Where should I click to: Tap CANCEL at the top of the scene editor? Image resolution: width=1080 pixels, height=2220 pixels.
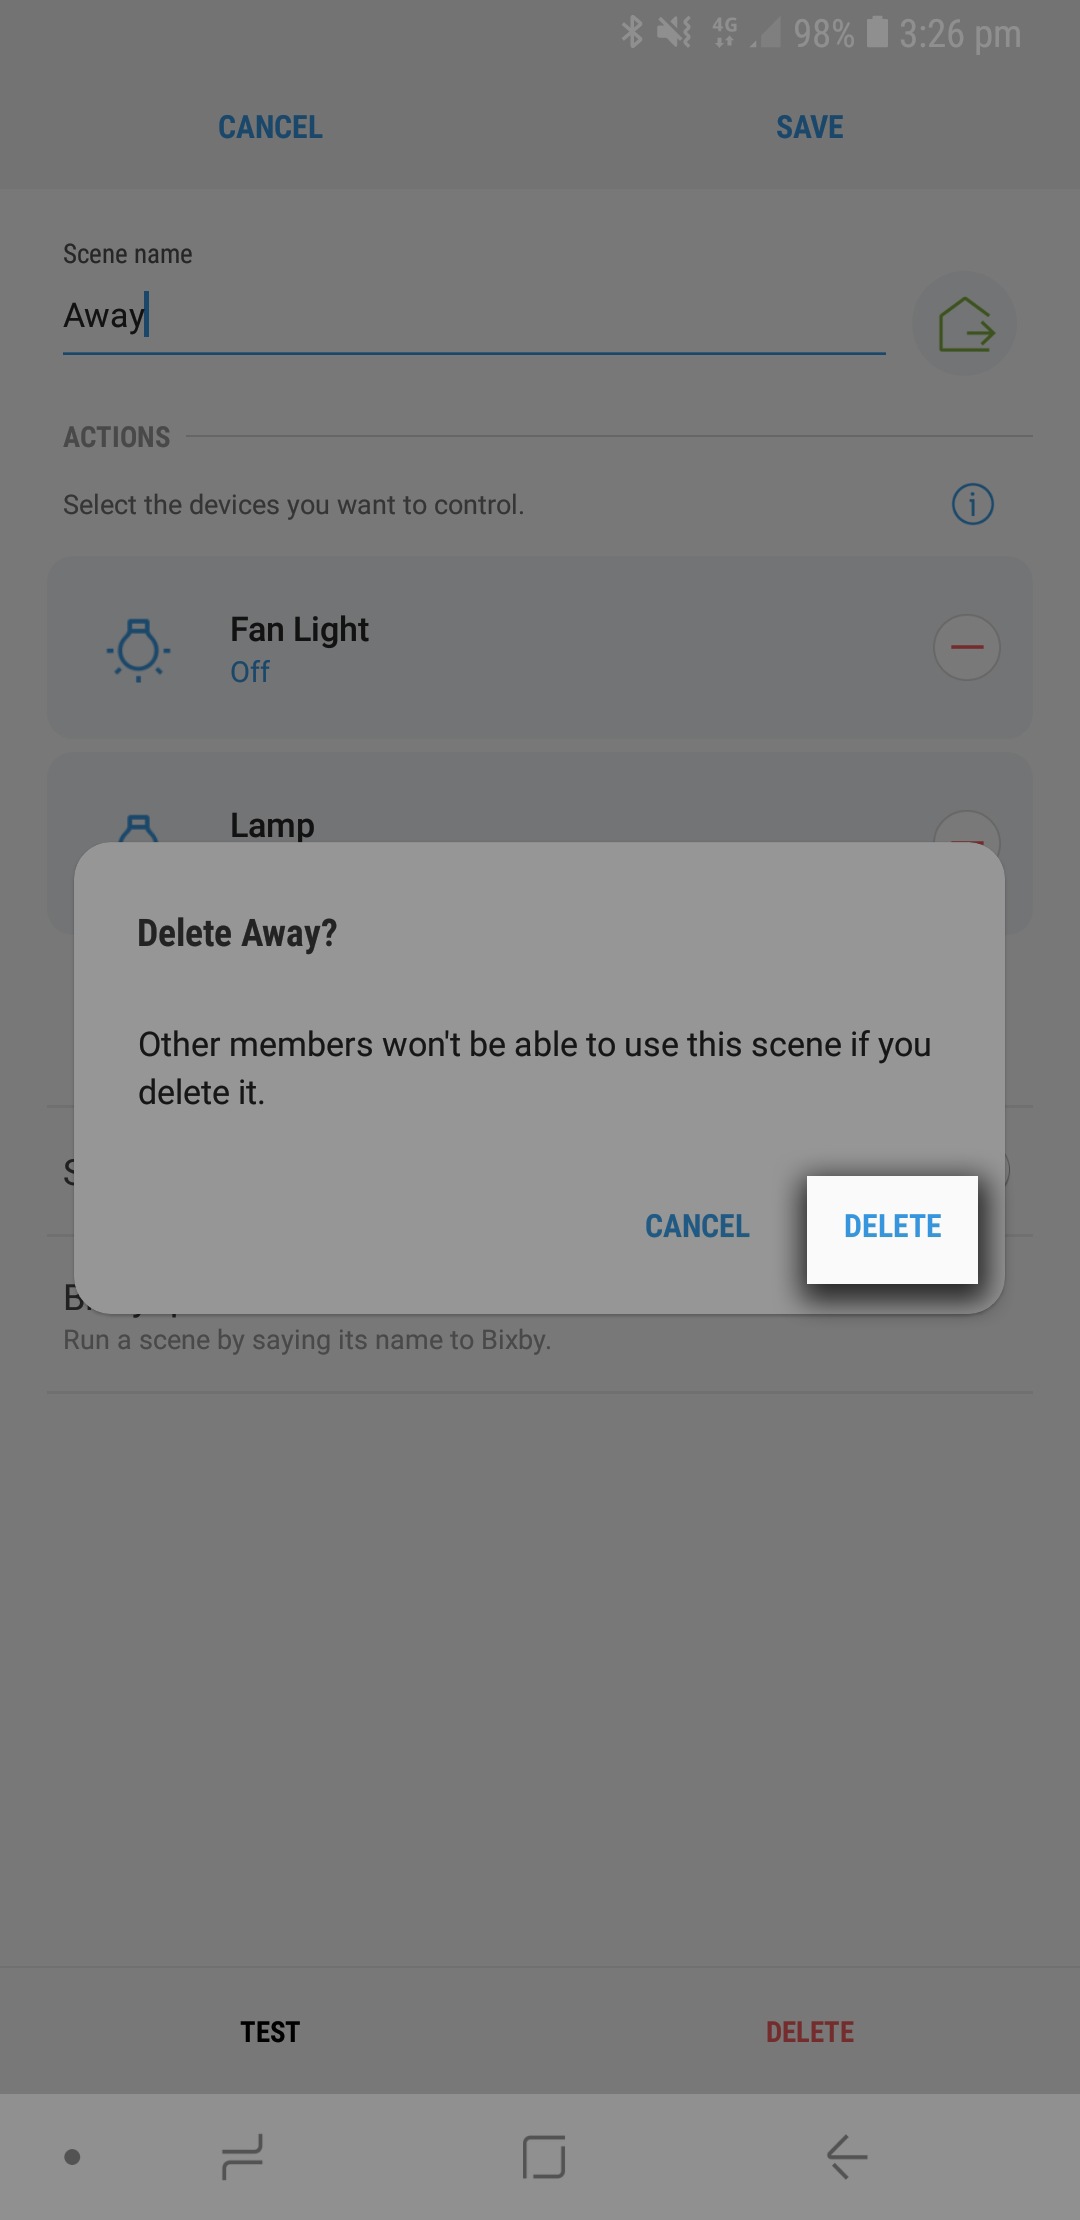pos(270,127)
